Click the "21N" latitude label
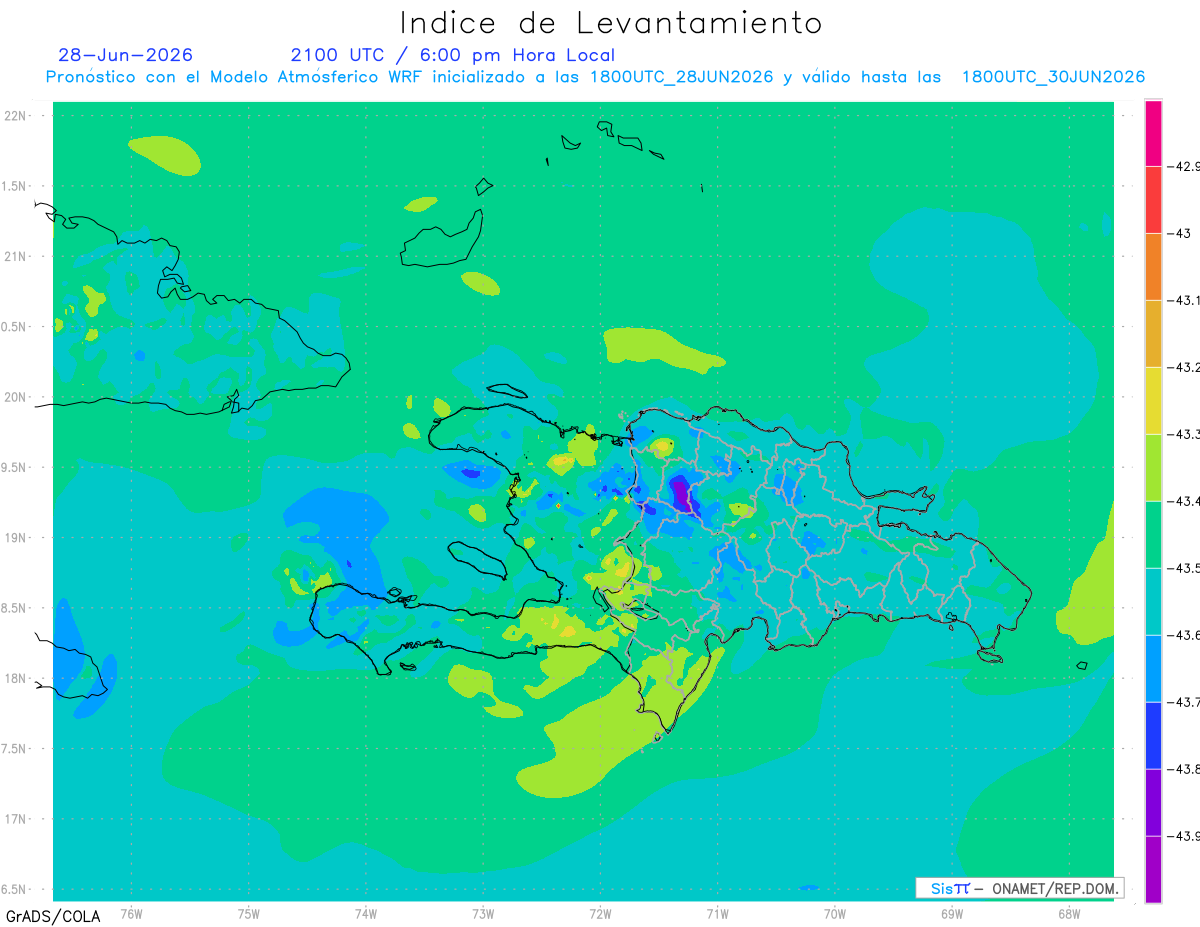Viewport: 1200px width, 927px height. [x=17, y=256]
